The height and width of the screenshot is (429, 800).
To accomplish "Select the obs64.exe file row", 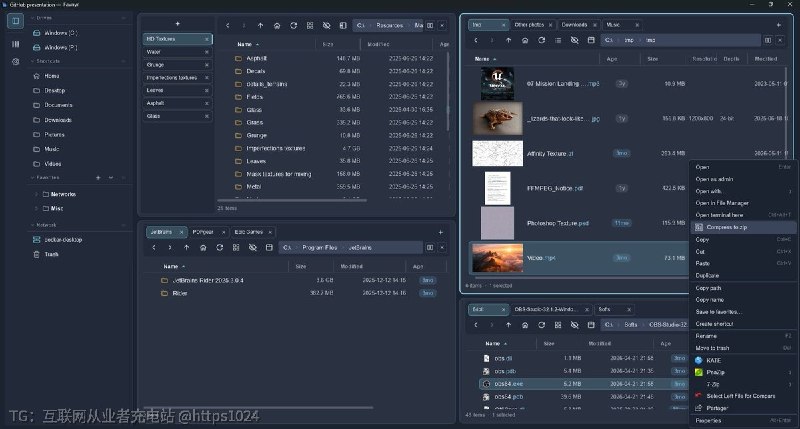I will click(584, 384).
